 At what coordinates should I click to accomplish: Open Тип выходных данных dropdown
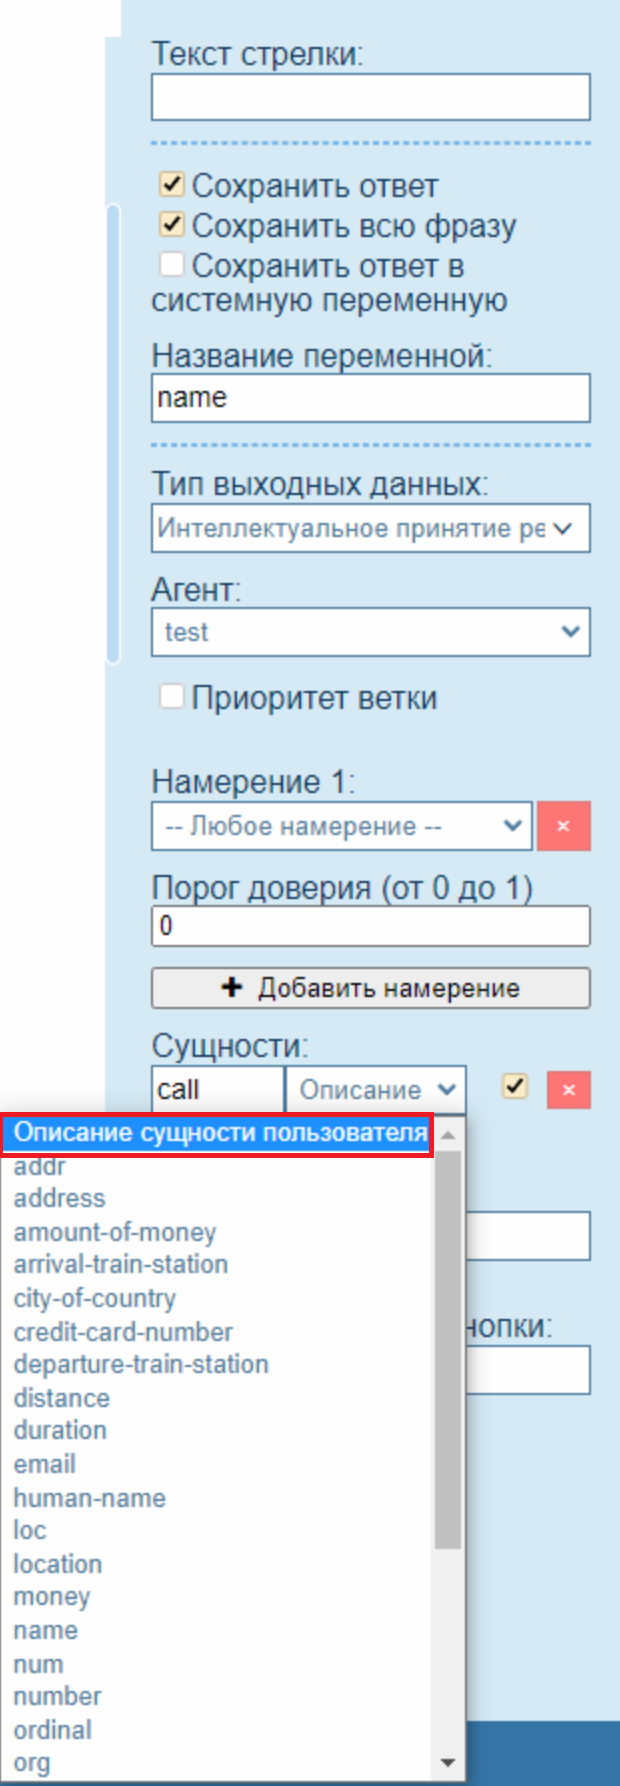point(370,529)
